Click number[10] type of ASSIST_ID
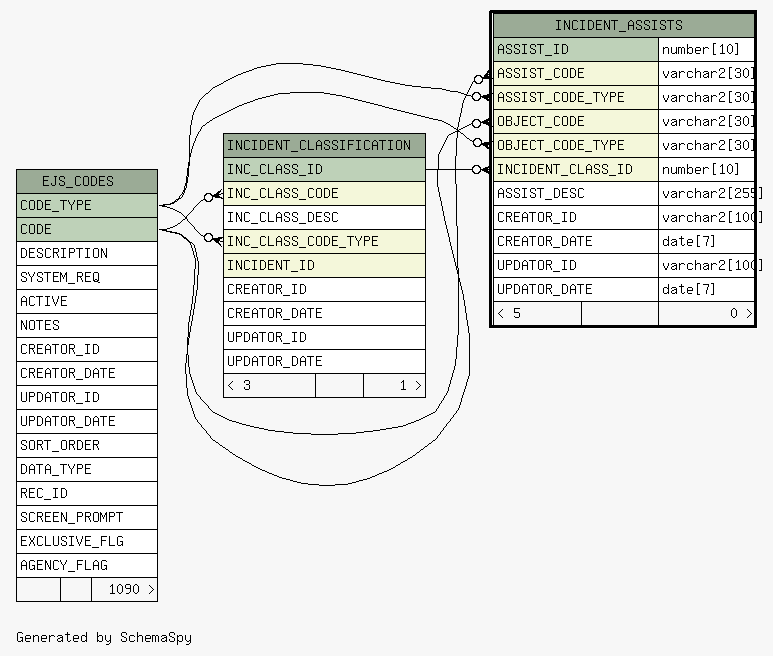This screenshot has width=773, height=656. coord(706,49)
